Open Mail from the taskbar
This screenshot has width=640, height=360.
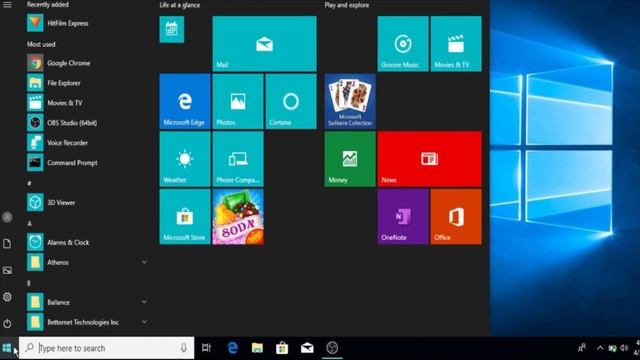tap(307, 348)
